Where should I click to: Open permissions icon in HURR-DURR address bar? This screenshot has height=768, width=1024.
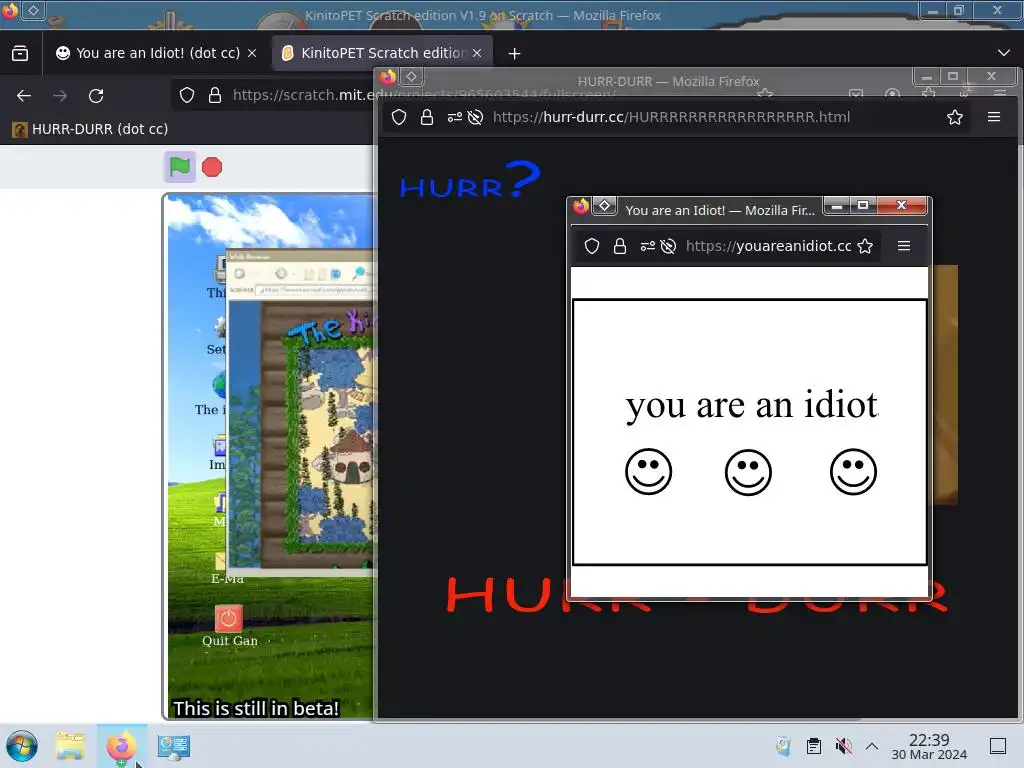455,117
